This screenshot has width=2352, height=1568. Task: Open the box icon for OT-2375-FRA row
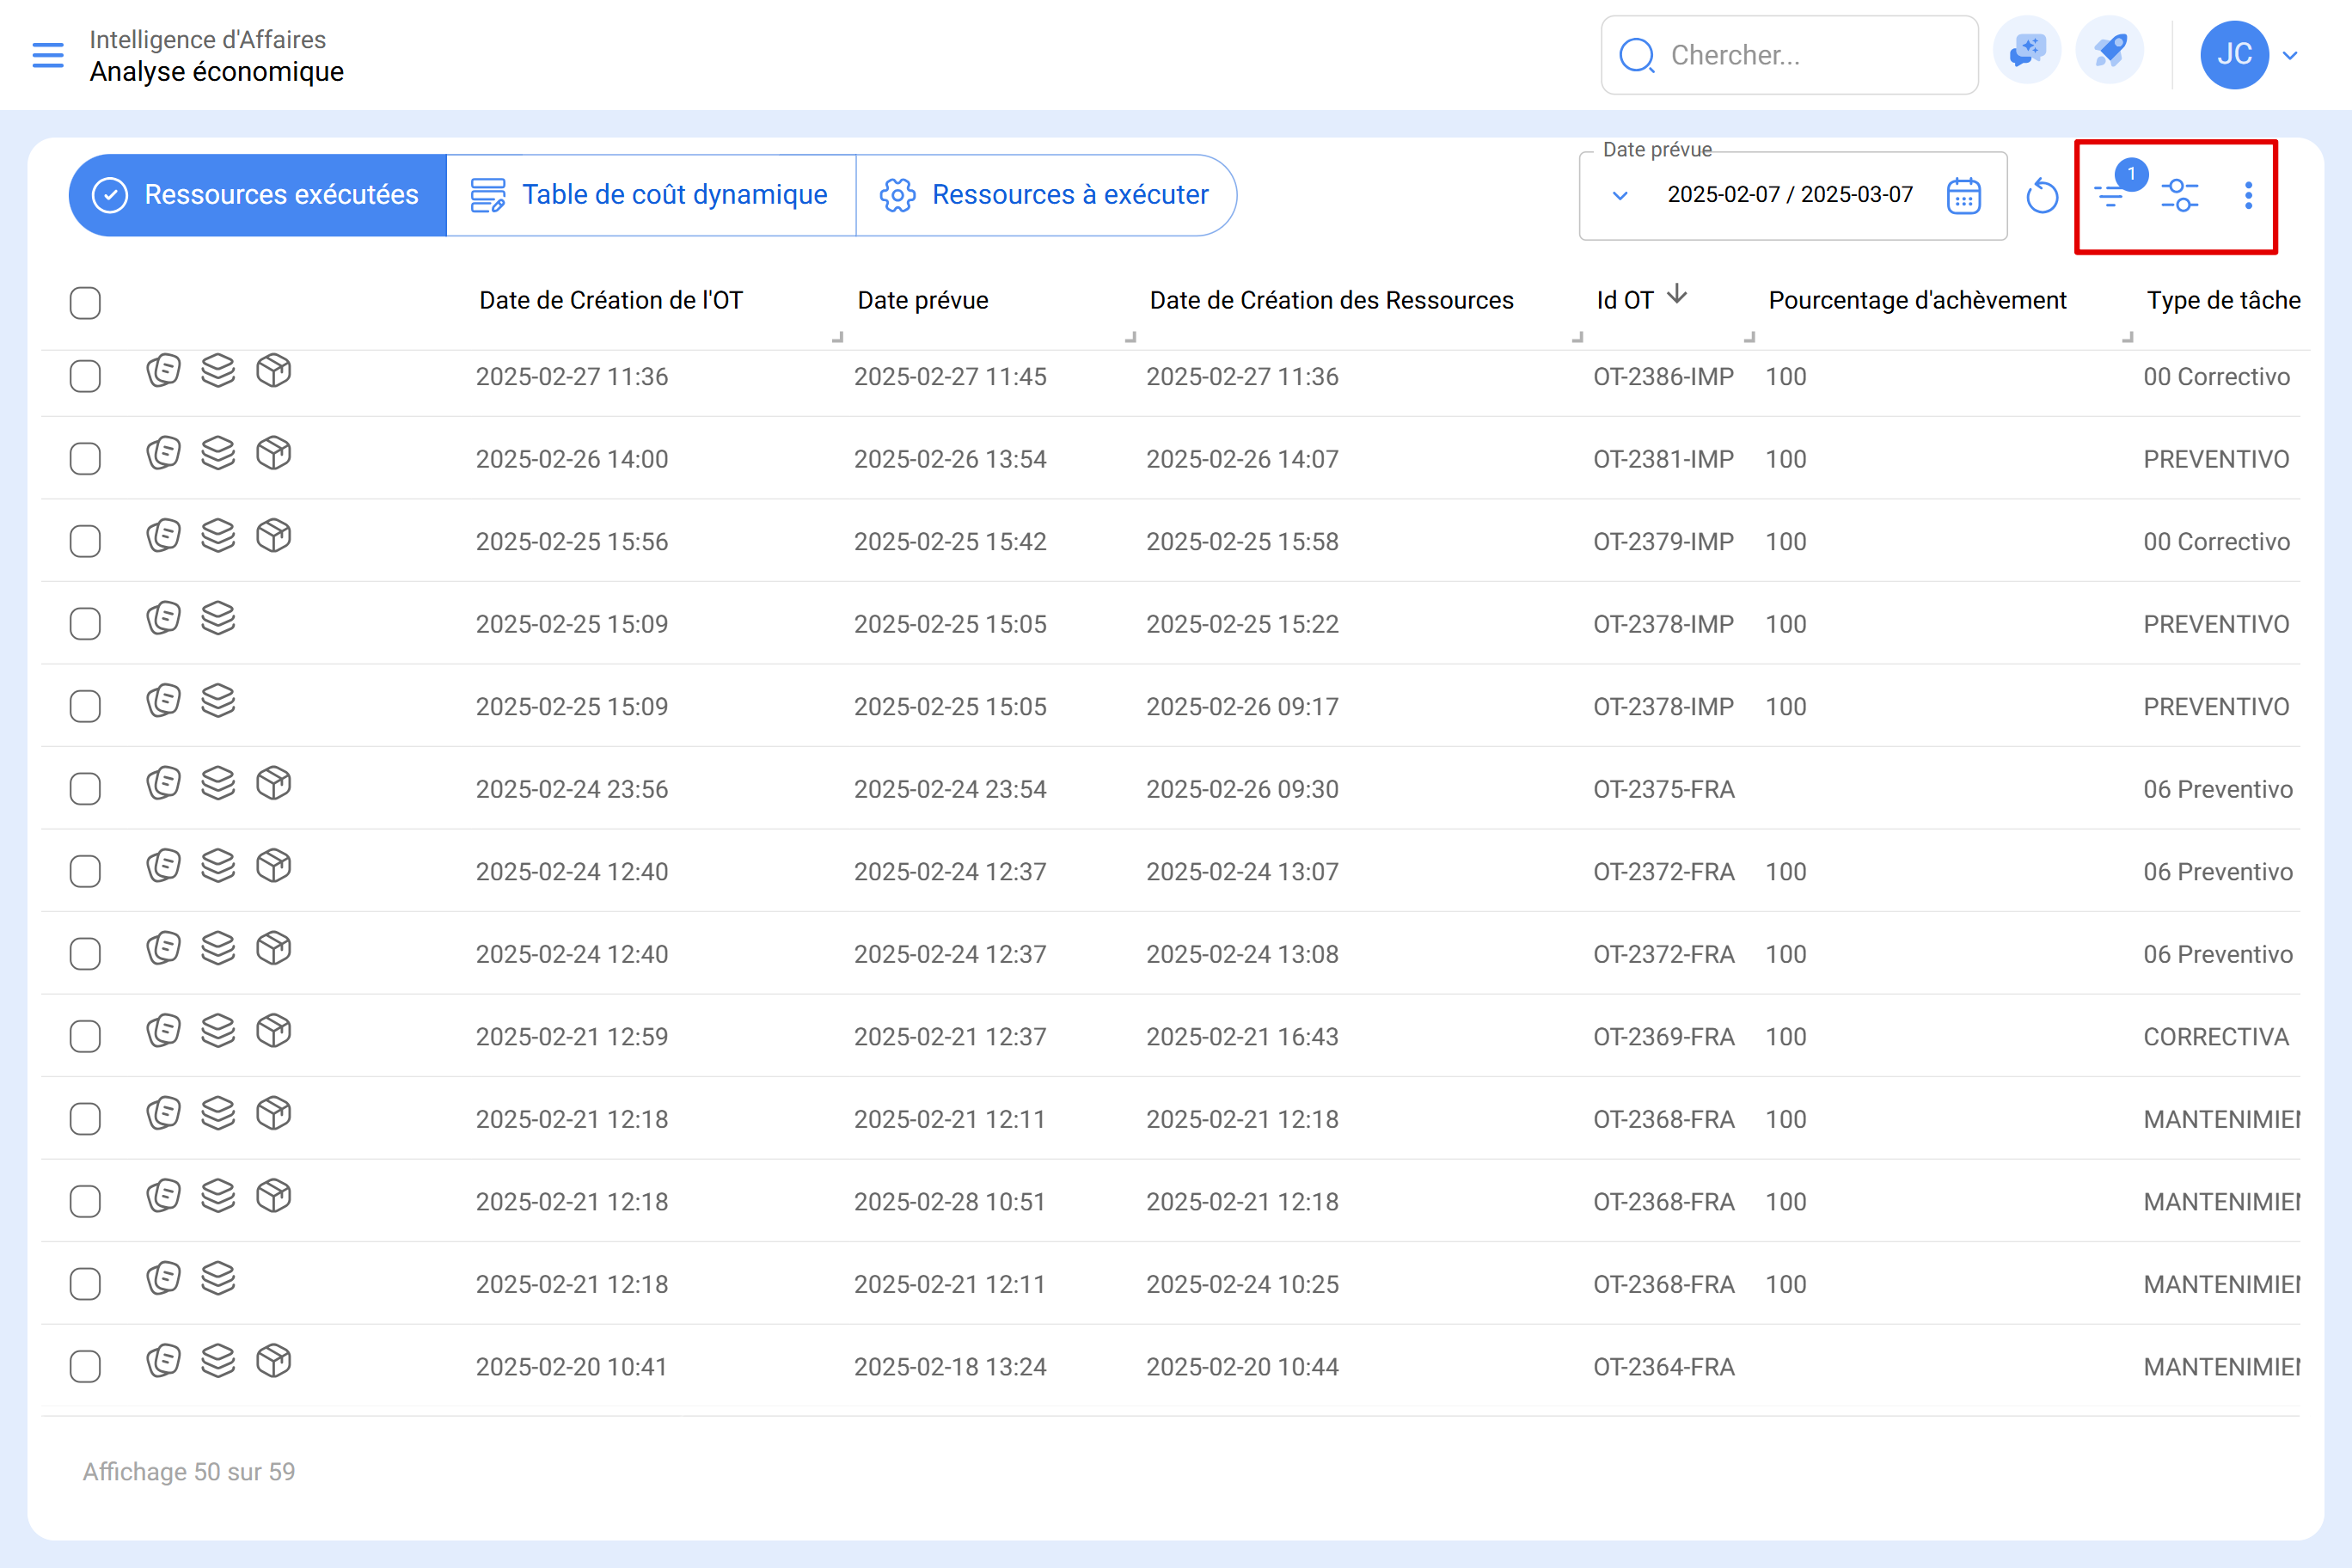[273, 784]
